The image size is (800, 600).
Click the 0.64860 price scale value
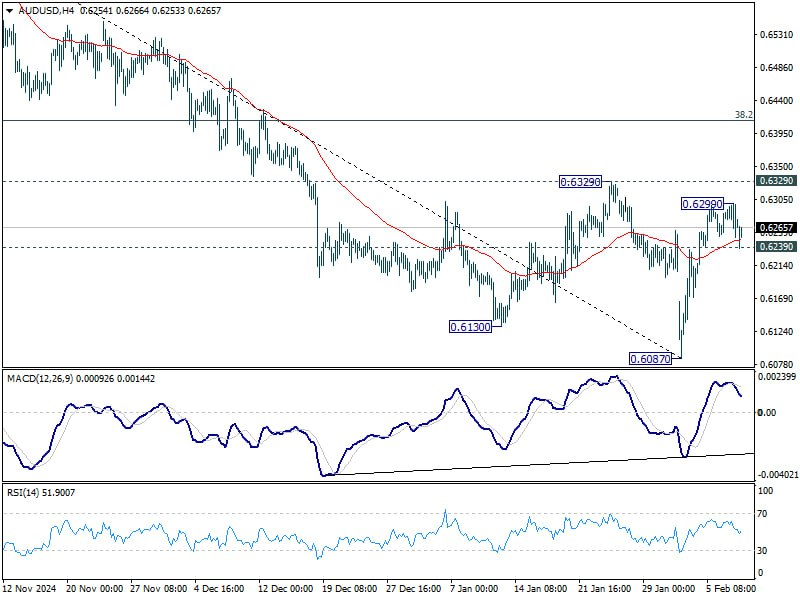[777, 67]
